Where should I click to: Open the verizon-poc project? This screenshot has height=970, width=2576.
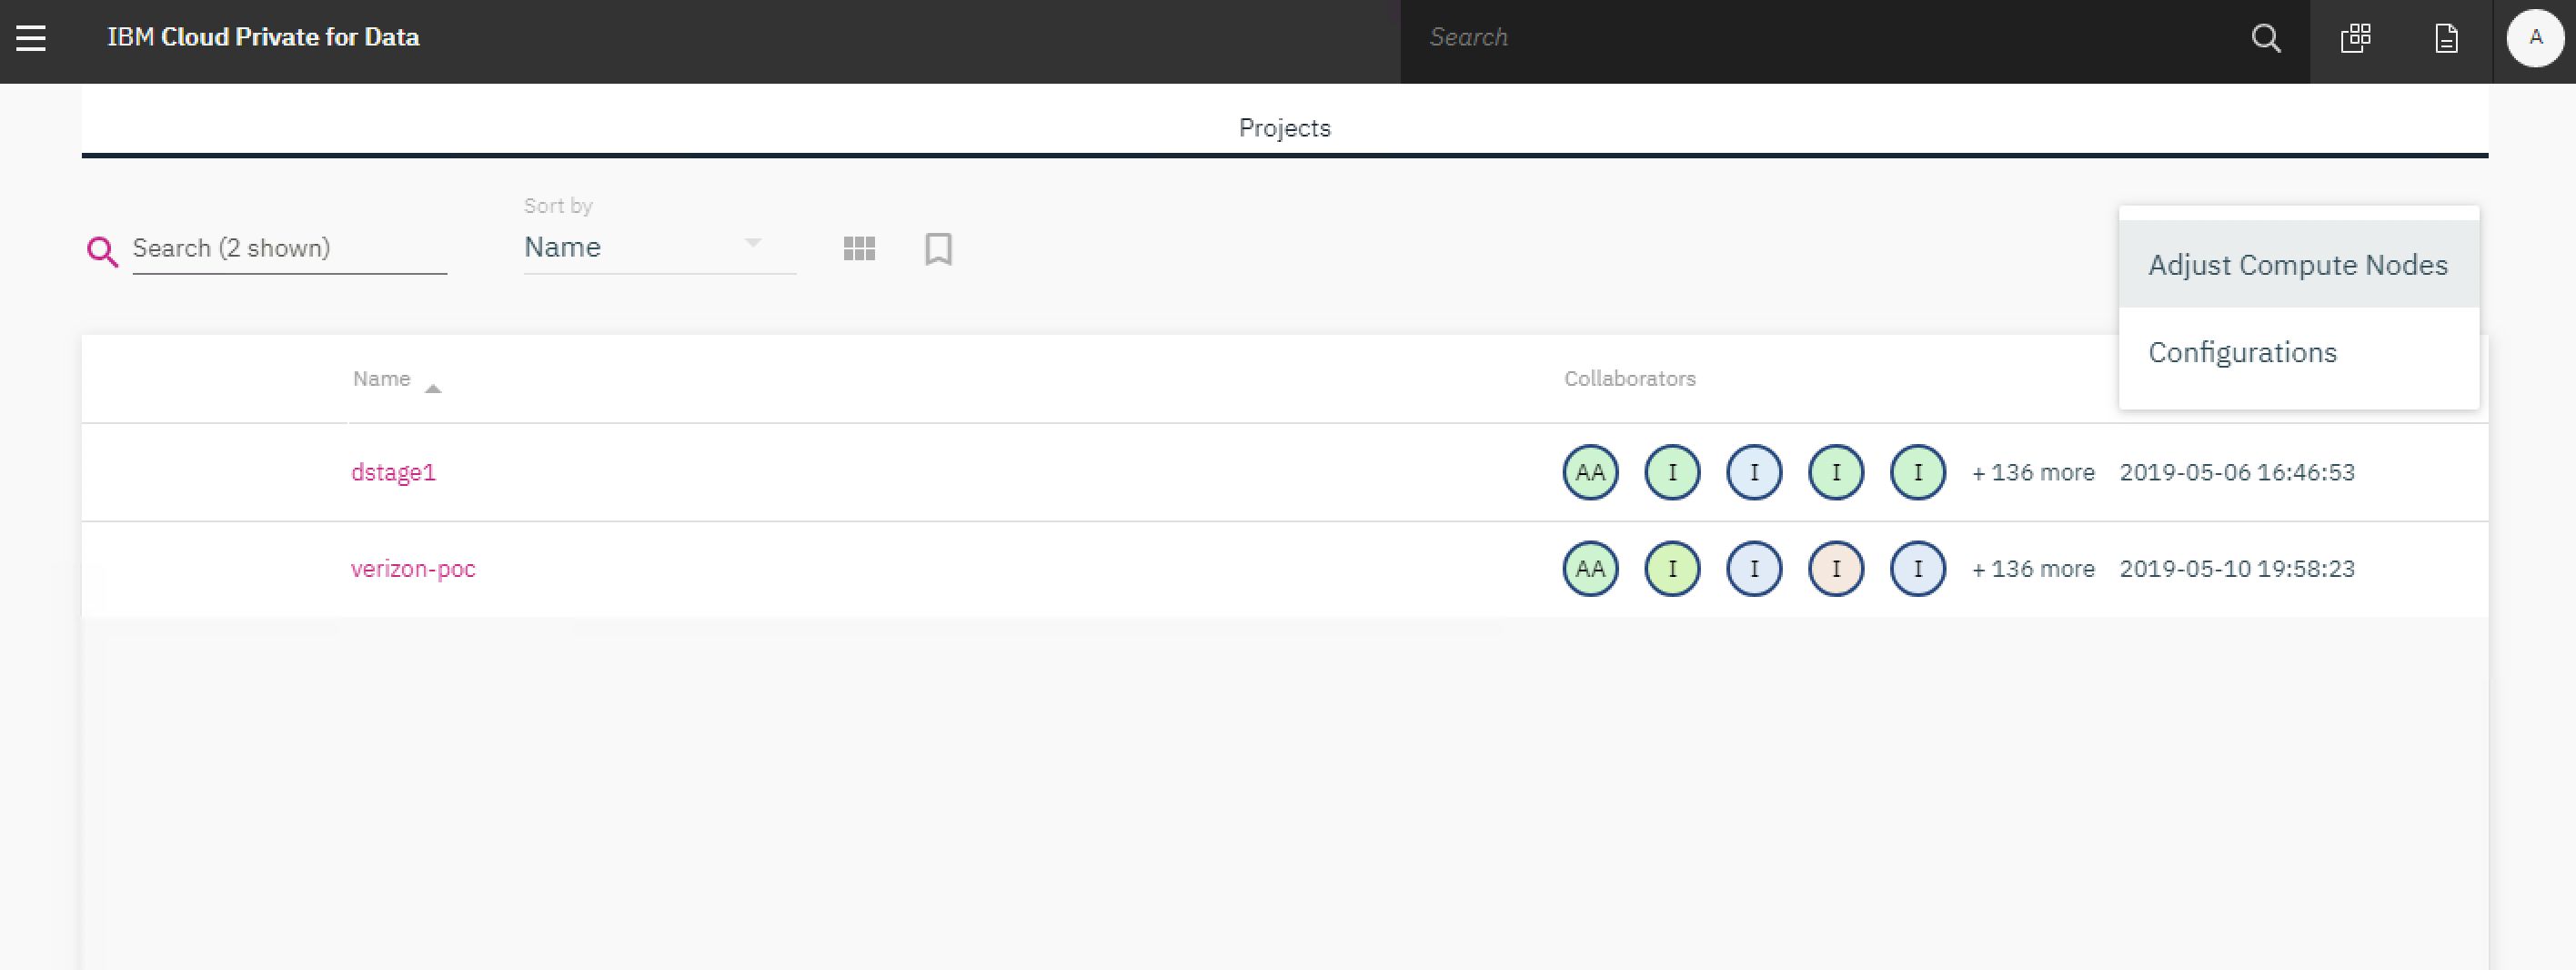(413, 568)
